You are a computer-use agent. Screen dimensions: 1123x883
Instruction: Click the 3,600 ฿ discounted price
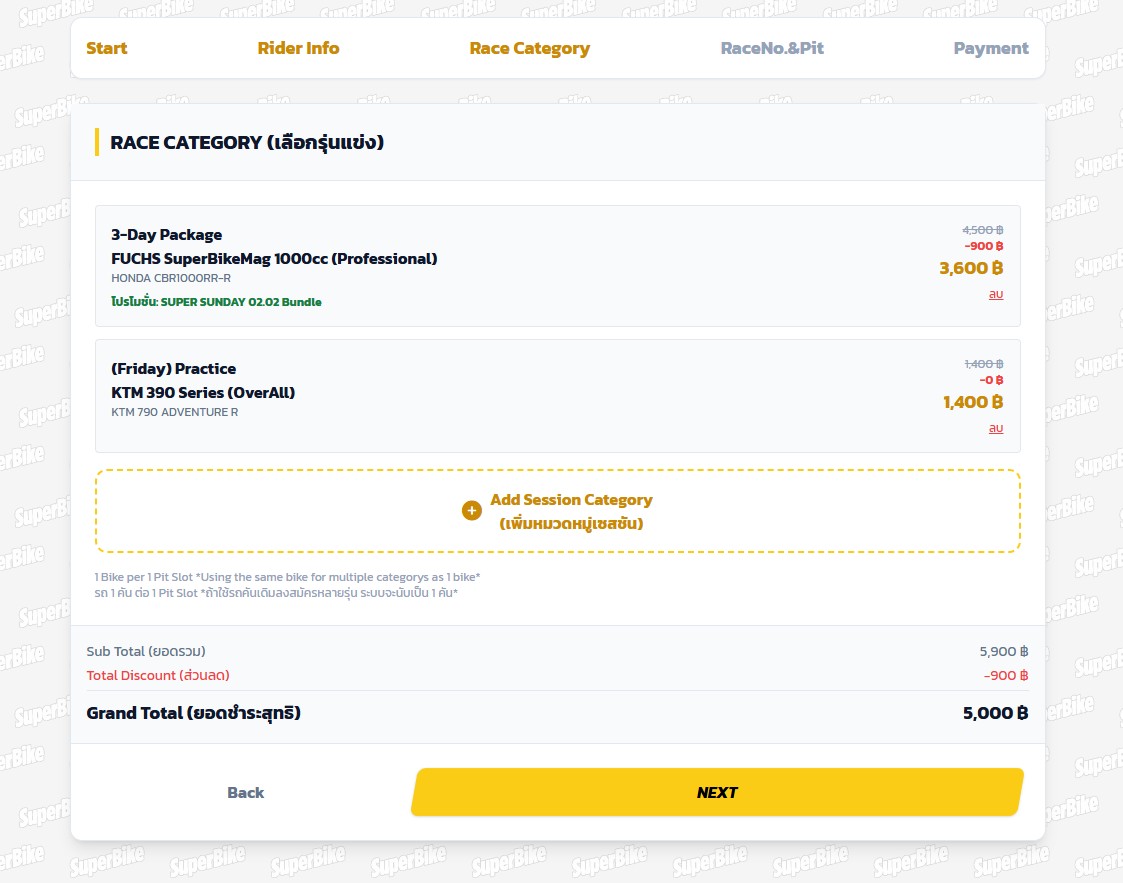[x=970, y=268]
